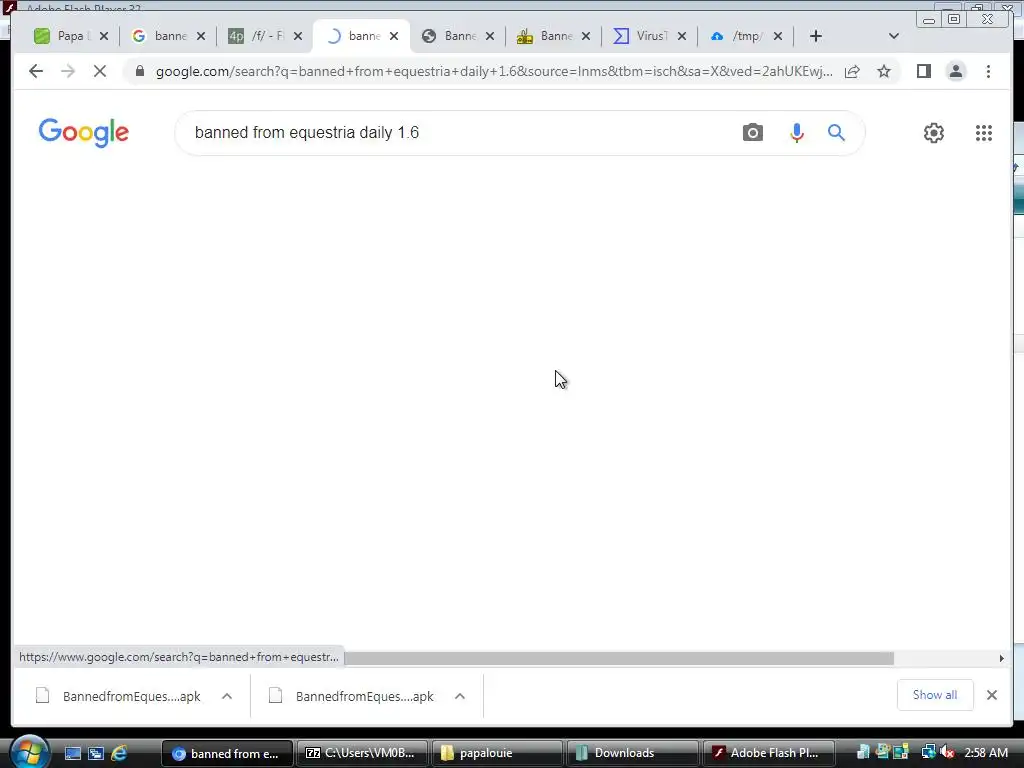1024x768 pixels.
Task: Select the Chrome banned from e... taskbar button
Action: click(227, 753)
